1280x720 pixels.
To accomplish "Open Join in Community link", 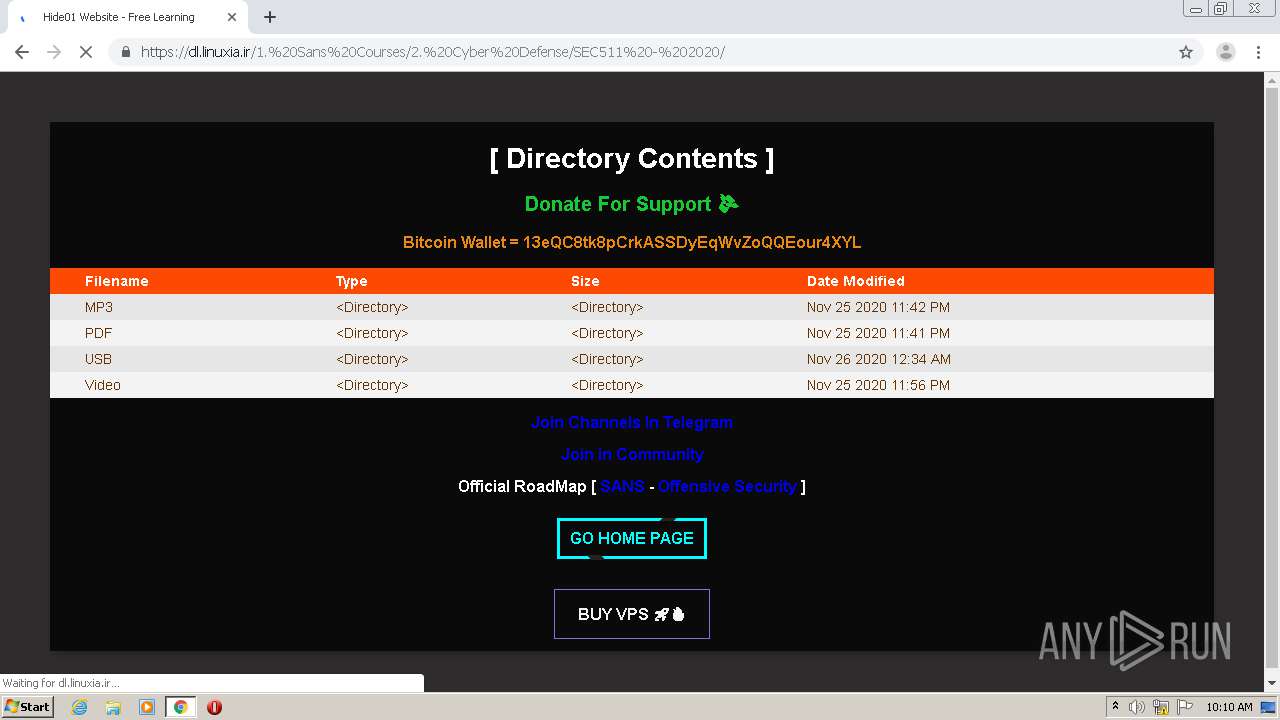I will click(632, 454).
